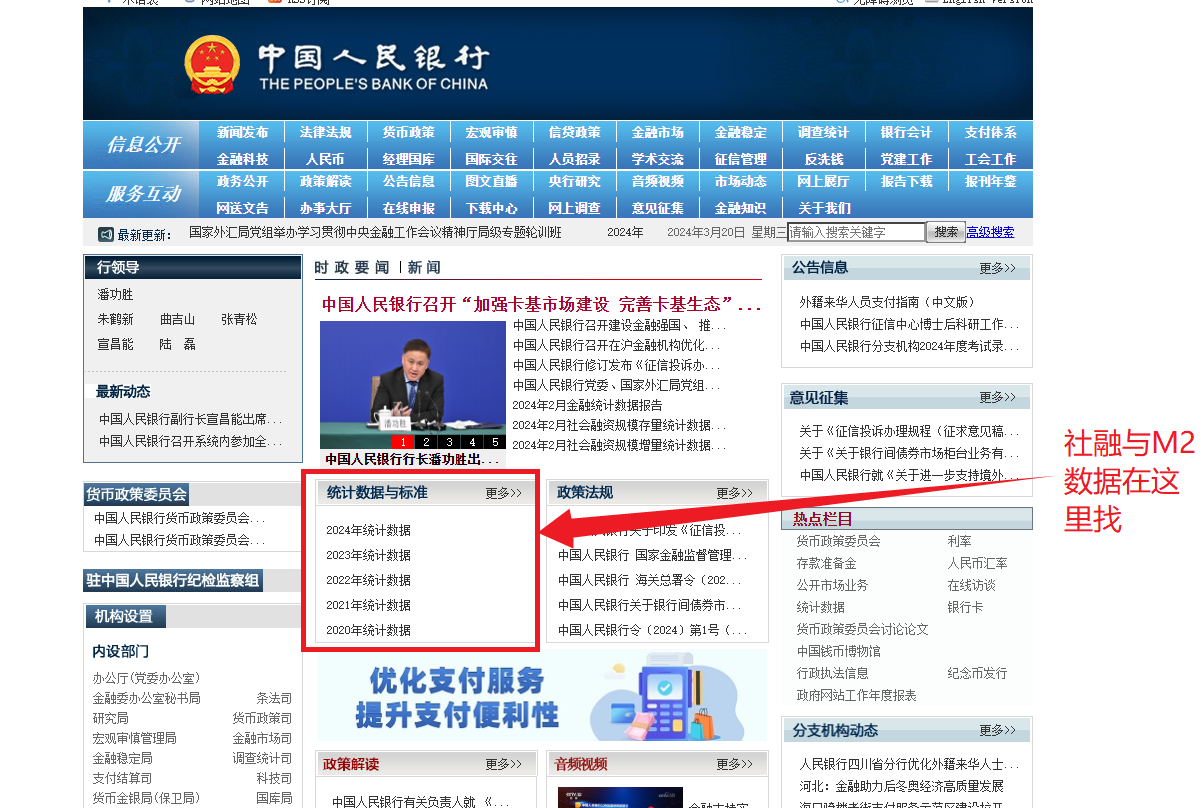Open 关于我们 navigation item
The width and height of the screenshot is (1204, 808).
[824, 208]
